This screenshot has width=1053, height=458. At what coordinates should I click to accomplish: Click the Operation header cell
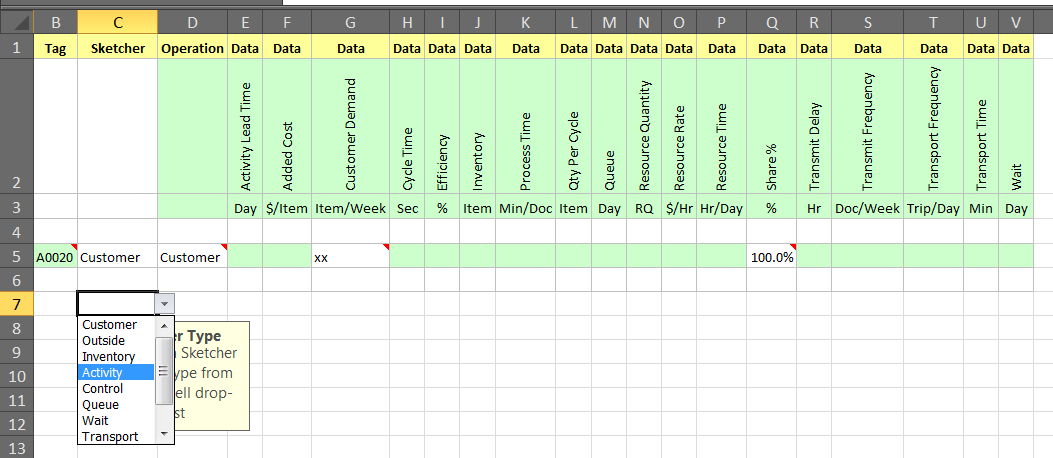coord(193,48)
